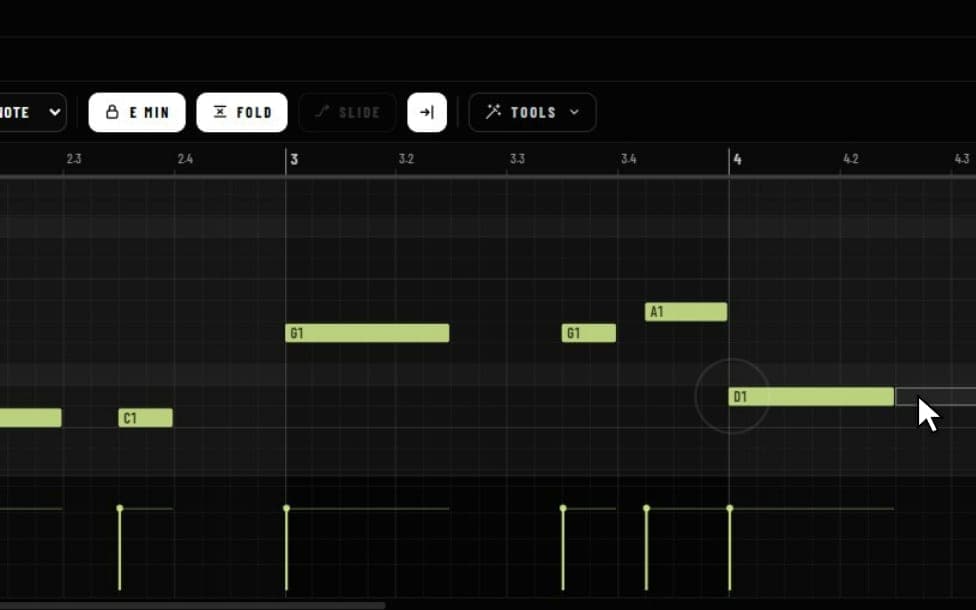Viewport: 976px width, 610px height.
Task: Click the 2.3 beat marker in ruler
Action: [x=74, y=159]
